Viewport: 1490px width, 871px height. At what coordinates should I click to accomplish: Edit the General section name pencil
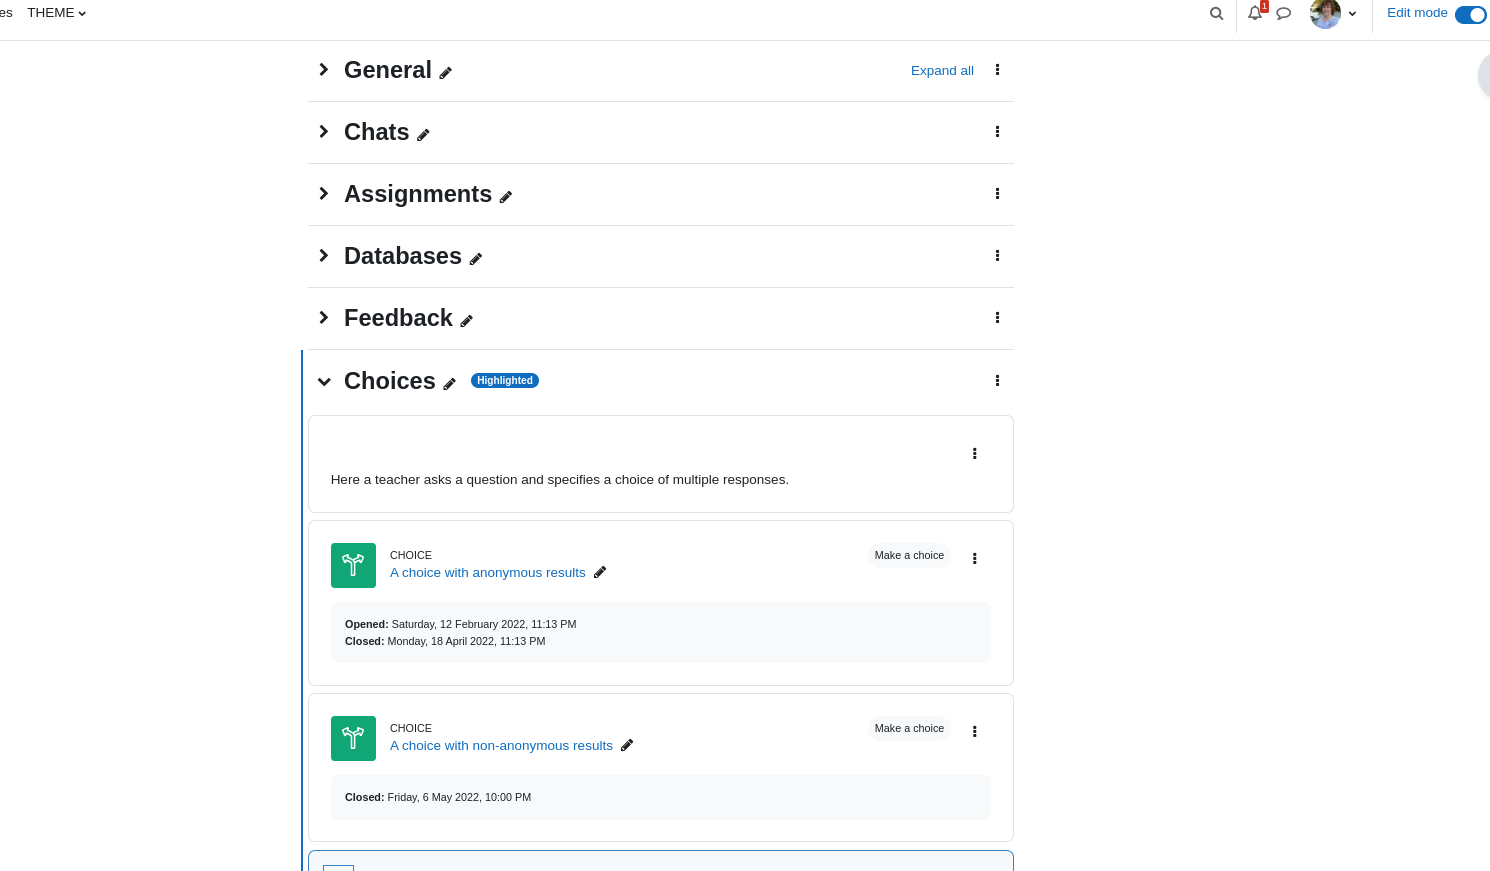(x=446, y=73)
